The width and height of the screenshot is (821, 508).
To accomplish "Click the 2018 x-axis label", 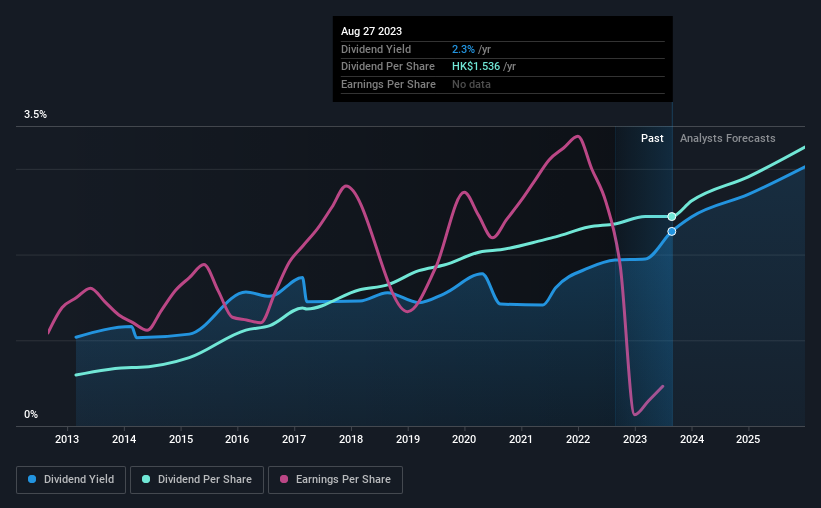I will point(351,439).
